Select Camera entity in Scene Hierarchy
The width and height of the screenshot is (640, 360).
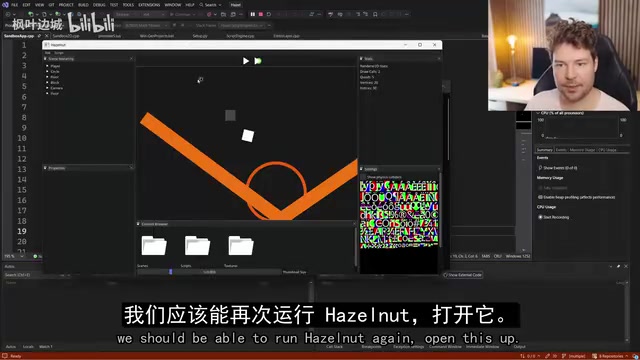pyautogui.click(x=56, y=88)
